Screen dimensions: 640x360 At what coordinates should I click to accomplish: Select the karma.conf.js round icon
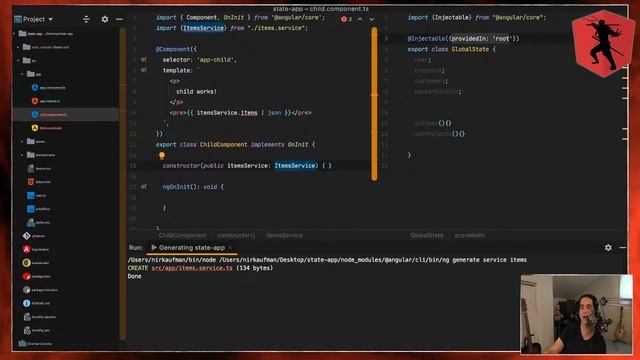tap(27, 262)
